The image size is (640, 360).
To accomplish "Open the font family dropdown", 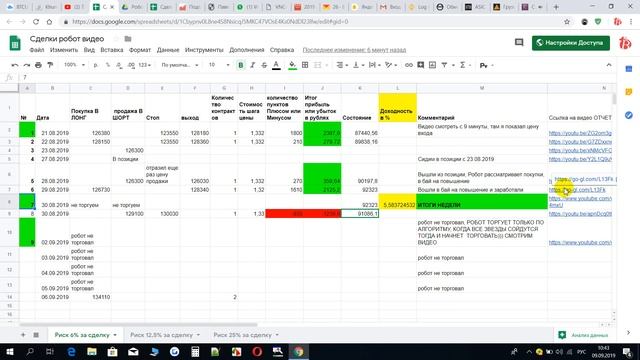I will click(x=180, y=65).
